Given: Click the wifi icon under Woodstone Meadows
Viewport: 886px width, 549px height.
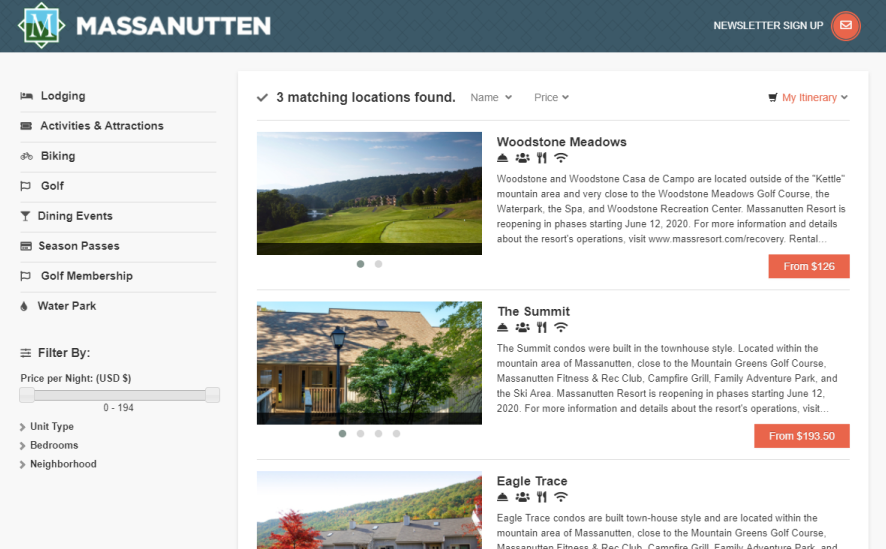Looking at the screenshot, I should click(561, 158).
